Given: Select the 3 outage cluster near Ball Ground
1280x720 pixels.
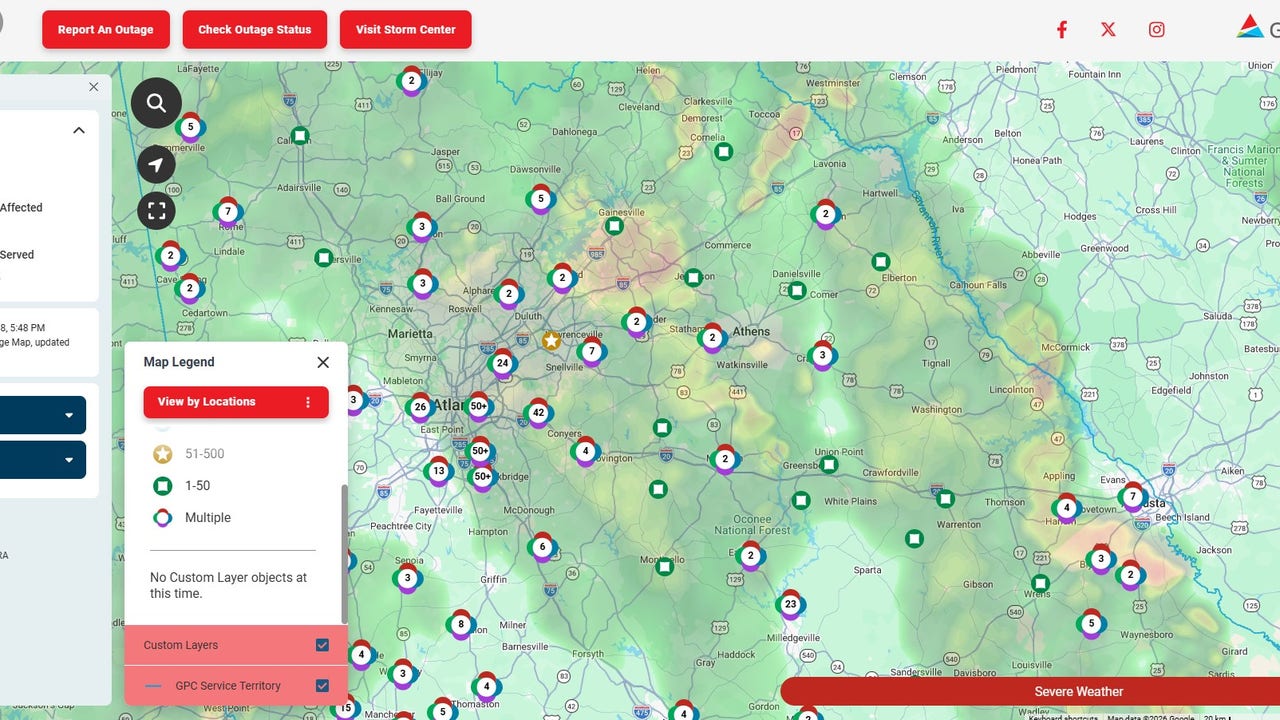Looking at the screenshot, I should (x=422, y=227).
